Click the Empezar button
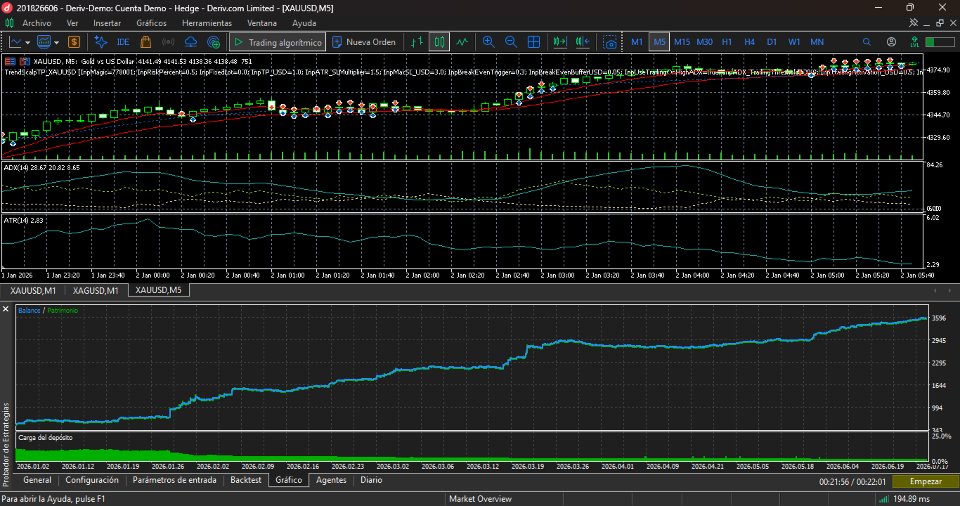Viewport: 960px width, 506px height. (x=925, y=481)
